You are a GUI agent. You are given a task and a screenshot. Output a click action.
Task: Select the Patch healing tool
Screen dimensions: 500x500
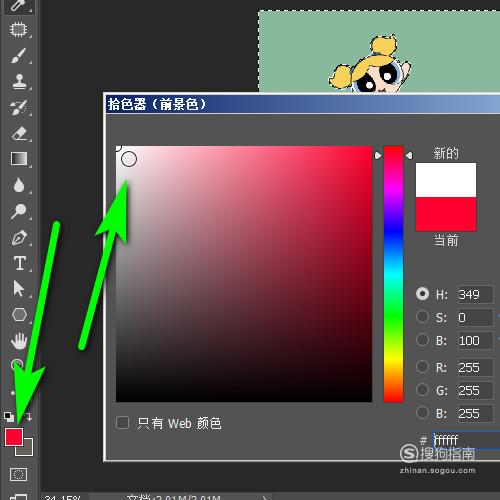point(18,29)
